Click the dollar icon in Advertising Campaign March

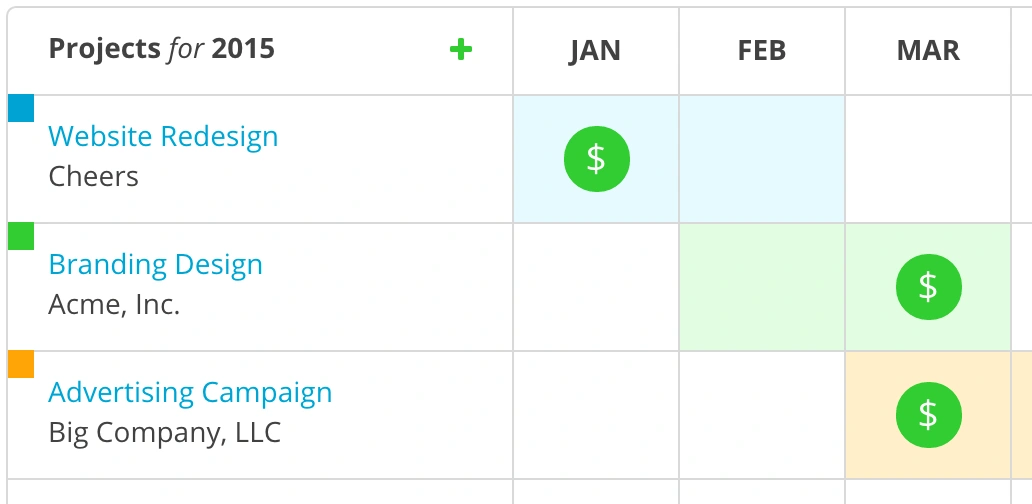[928, 414]
